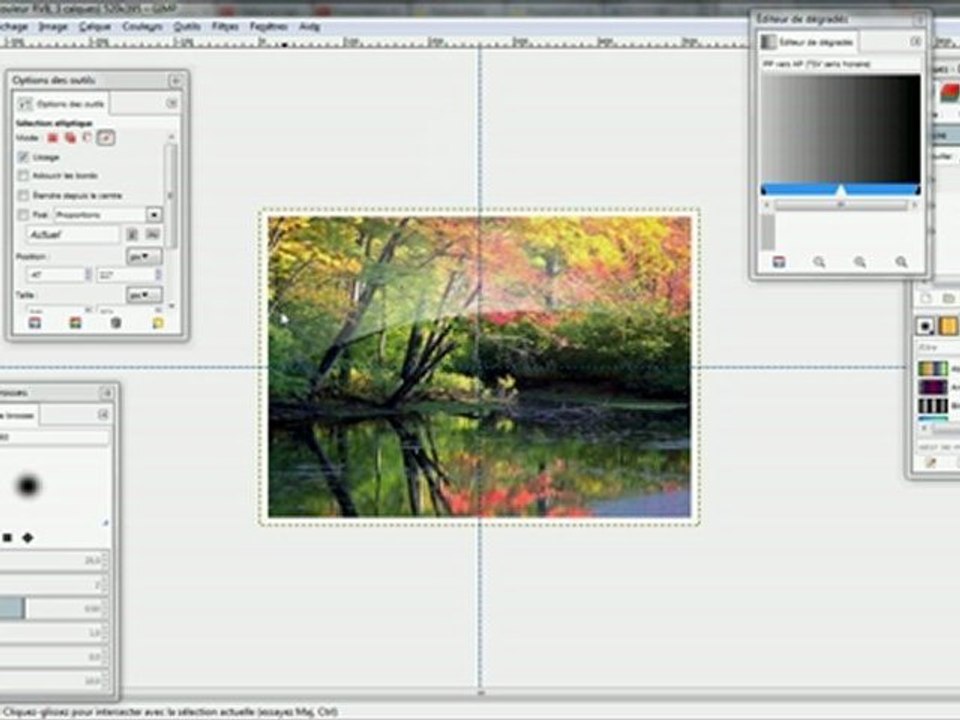Image resolution: width=960 pixels, height=720 pixels.
Task: Open the Aide menu
Action: [309, 26]
